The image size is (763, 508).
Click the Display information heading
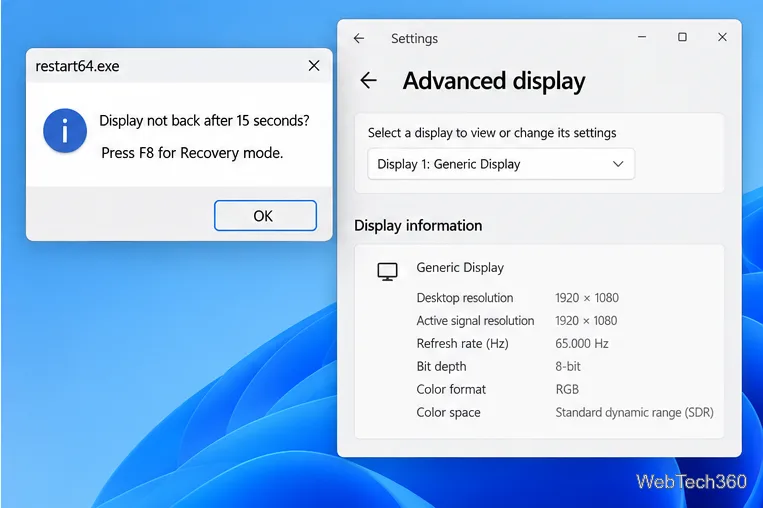(x=418, y=226)
